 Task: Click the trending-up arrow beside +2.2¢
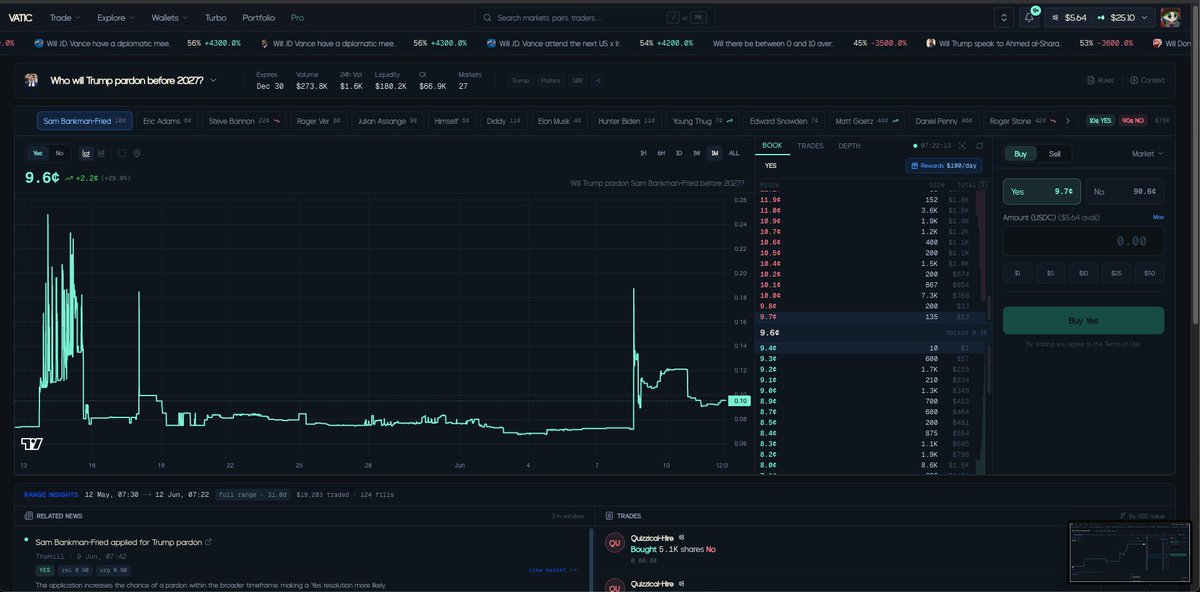coord(69,177)
